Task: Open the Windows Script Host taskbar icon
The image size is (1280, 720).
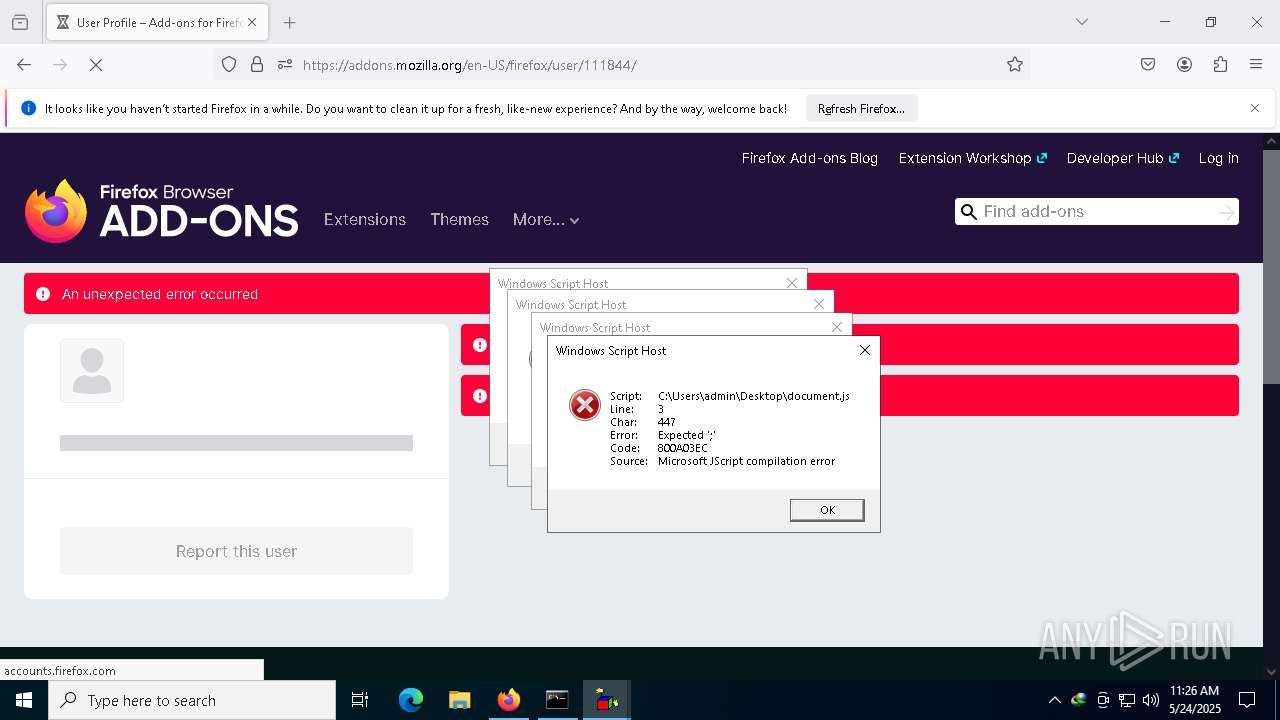Action: 606,700
